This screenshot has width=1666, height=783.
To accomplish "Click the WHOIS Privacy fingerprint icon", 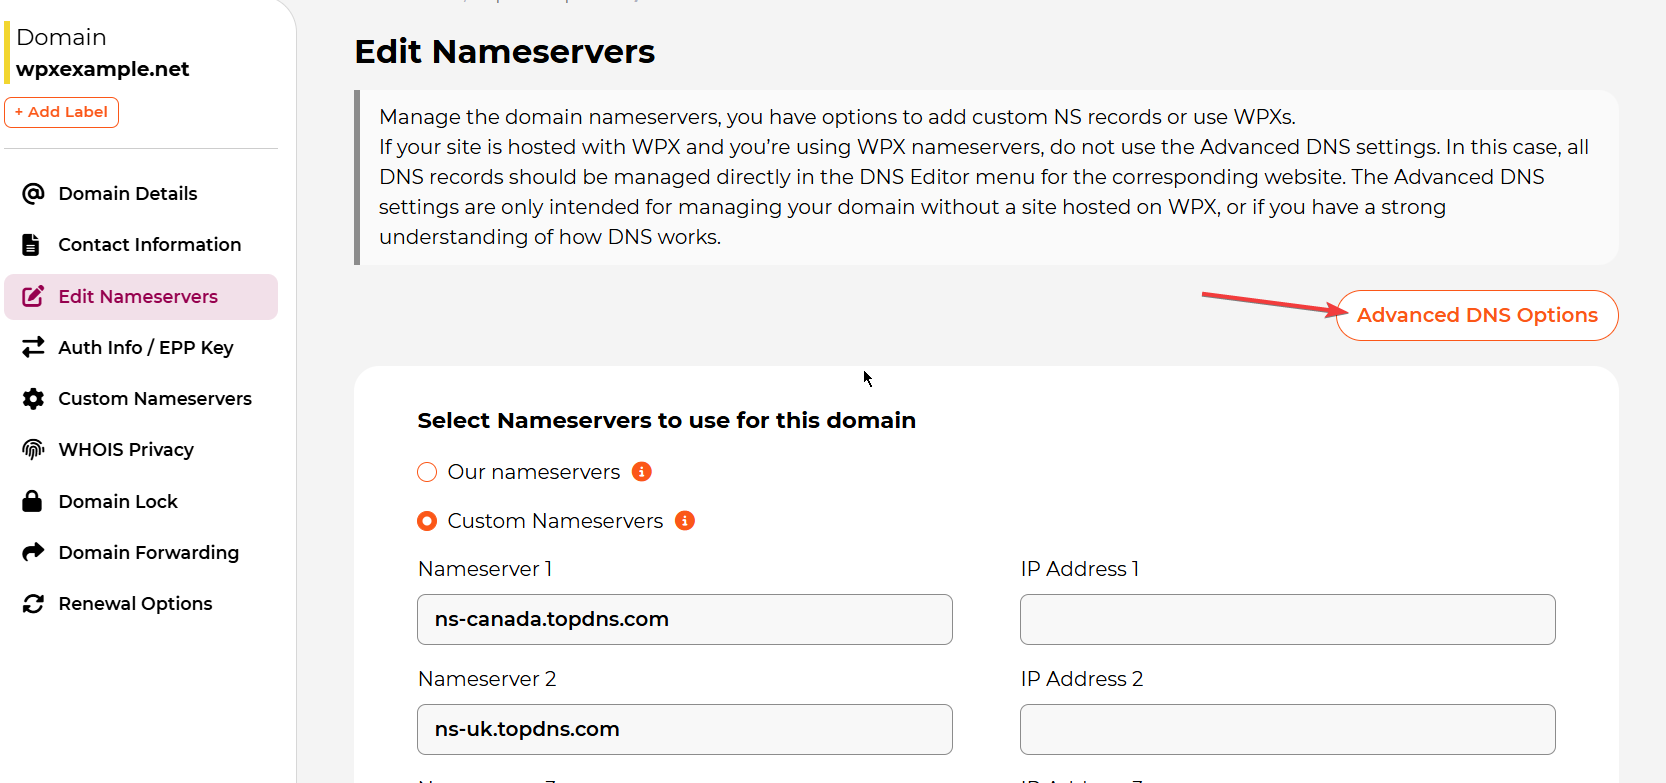I will pos(33,450).
